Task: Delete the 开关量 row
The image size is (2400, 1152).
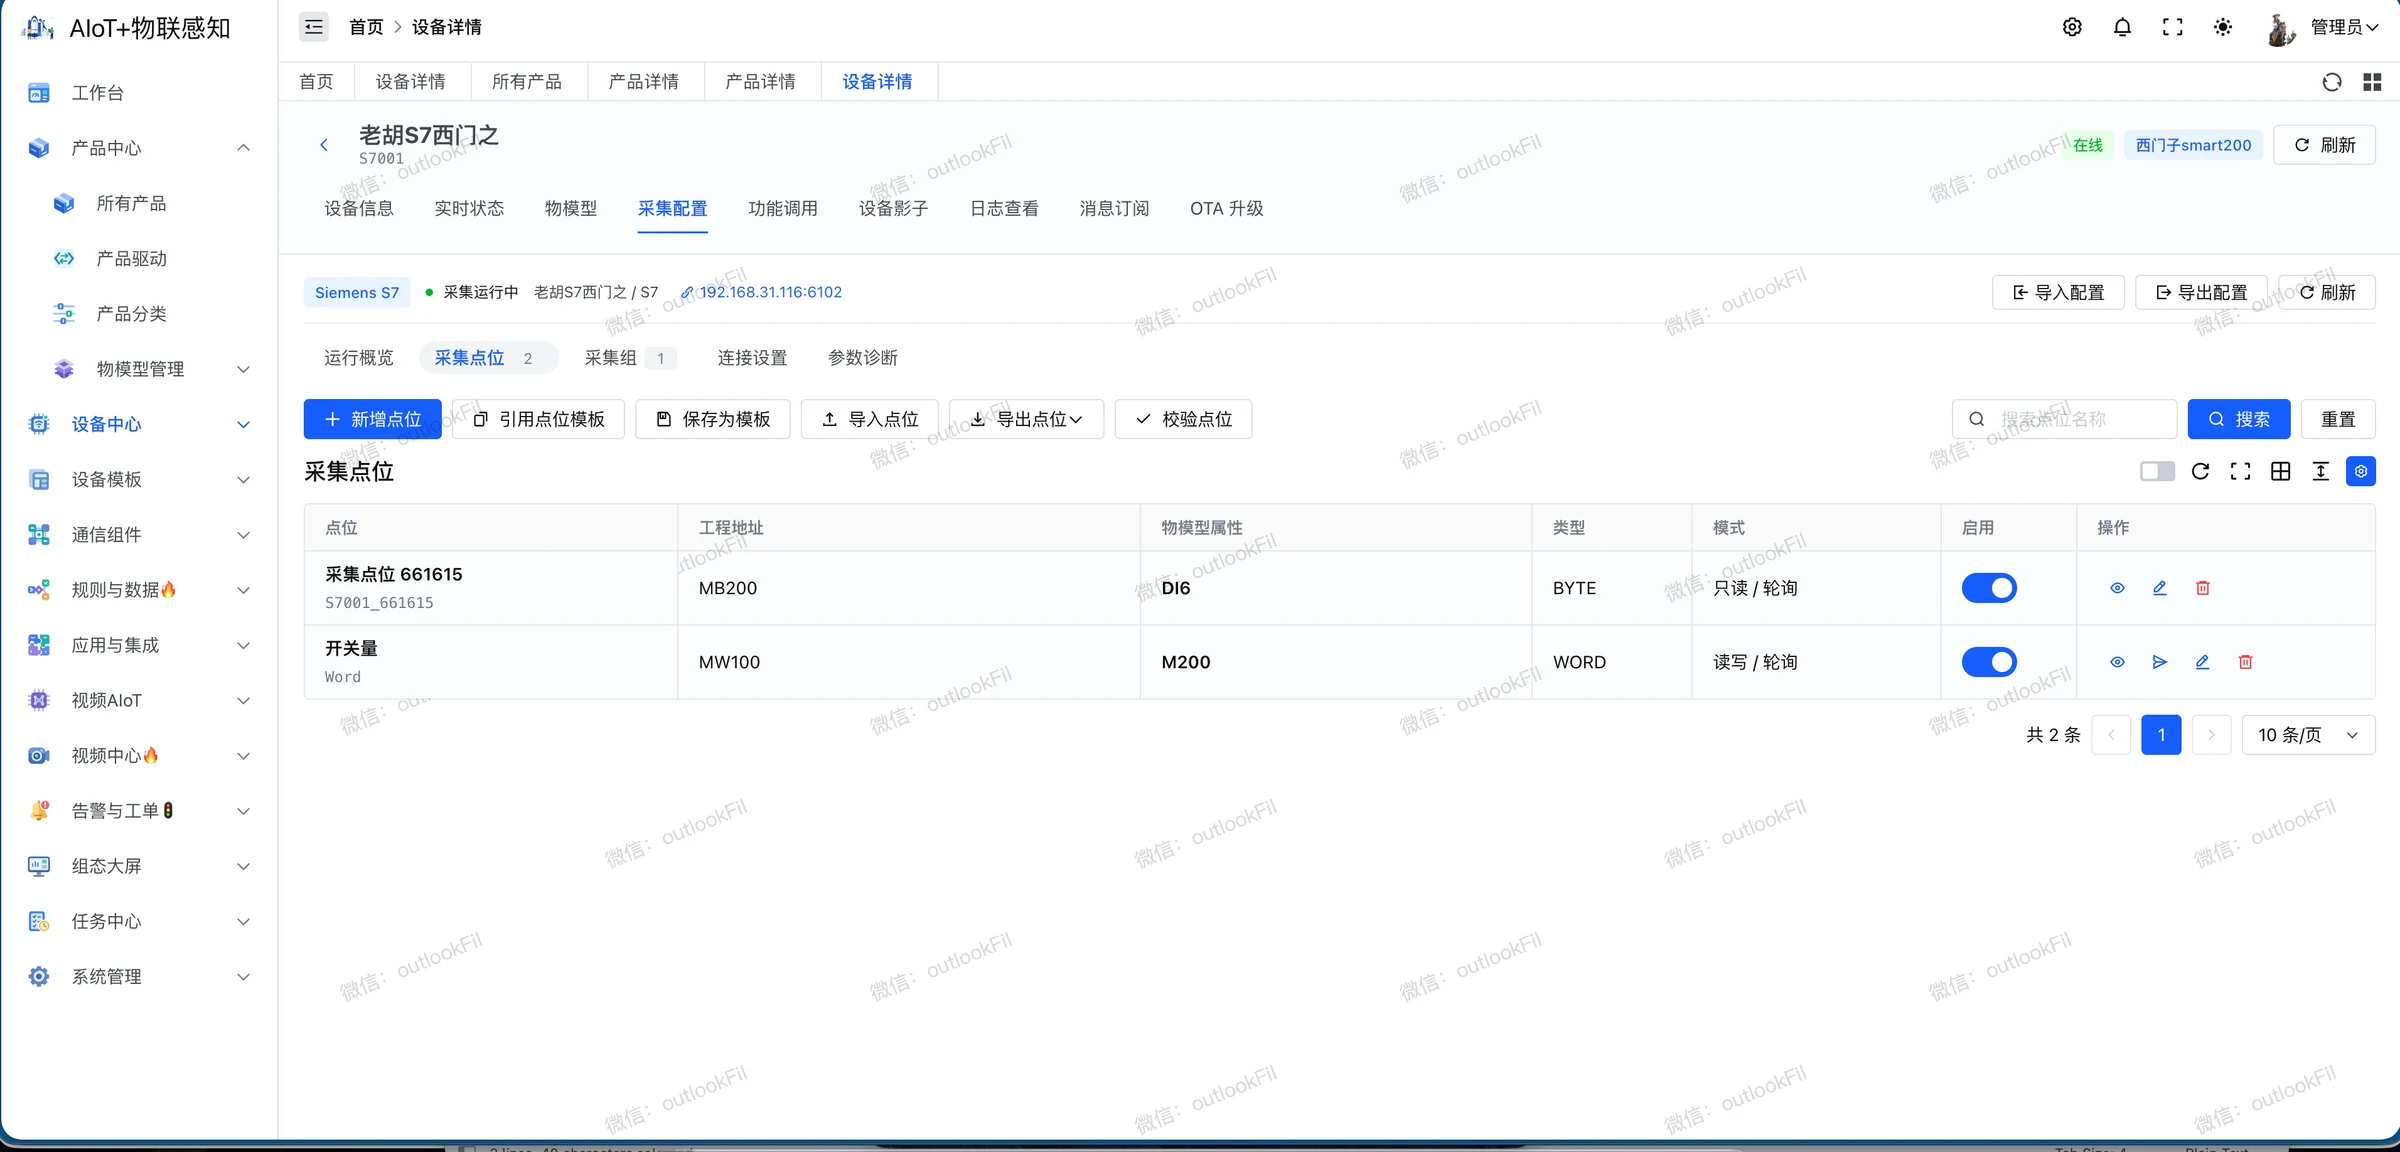Action: (2245, 662)
